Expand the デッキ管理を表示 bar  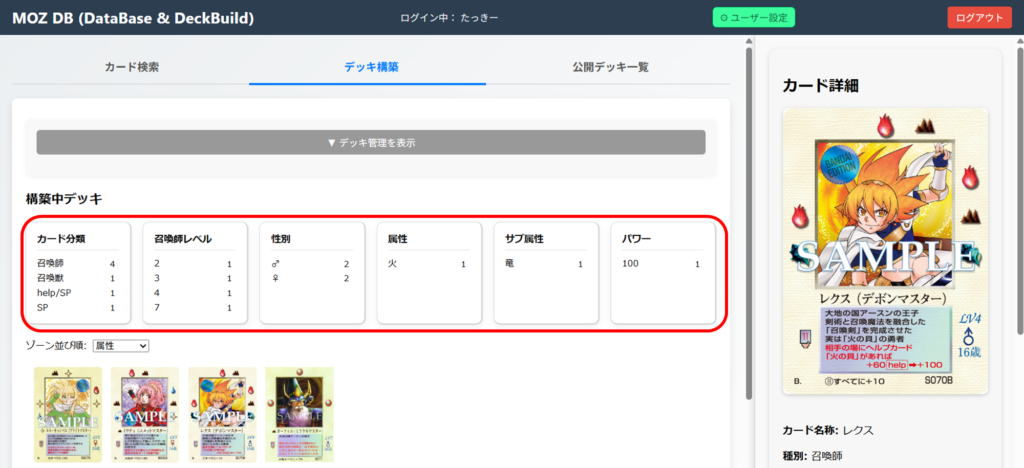pos(371,142)
